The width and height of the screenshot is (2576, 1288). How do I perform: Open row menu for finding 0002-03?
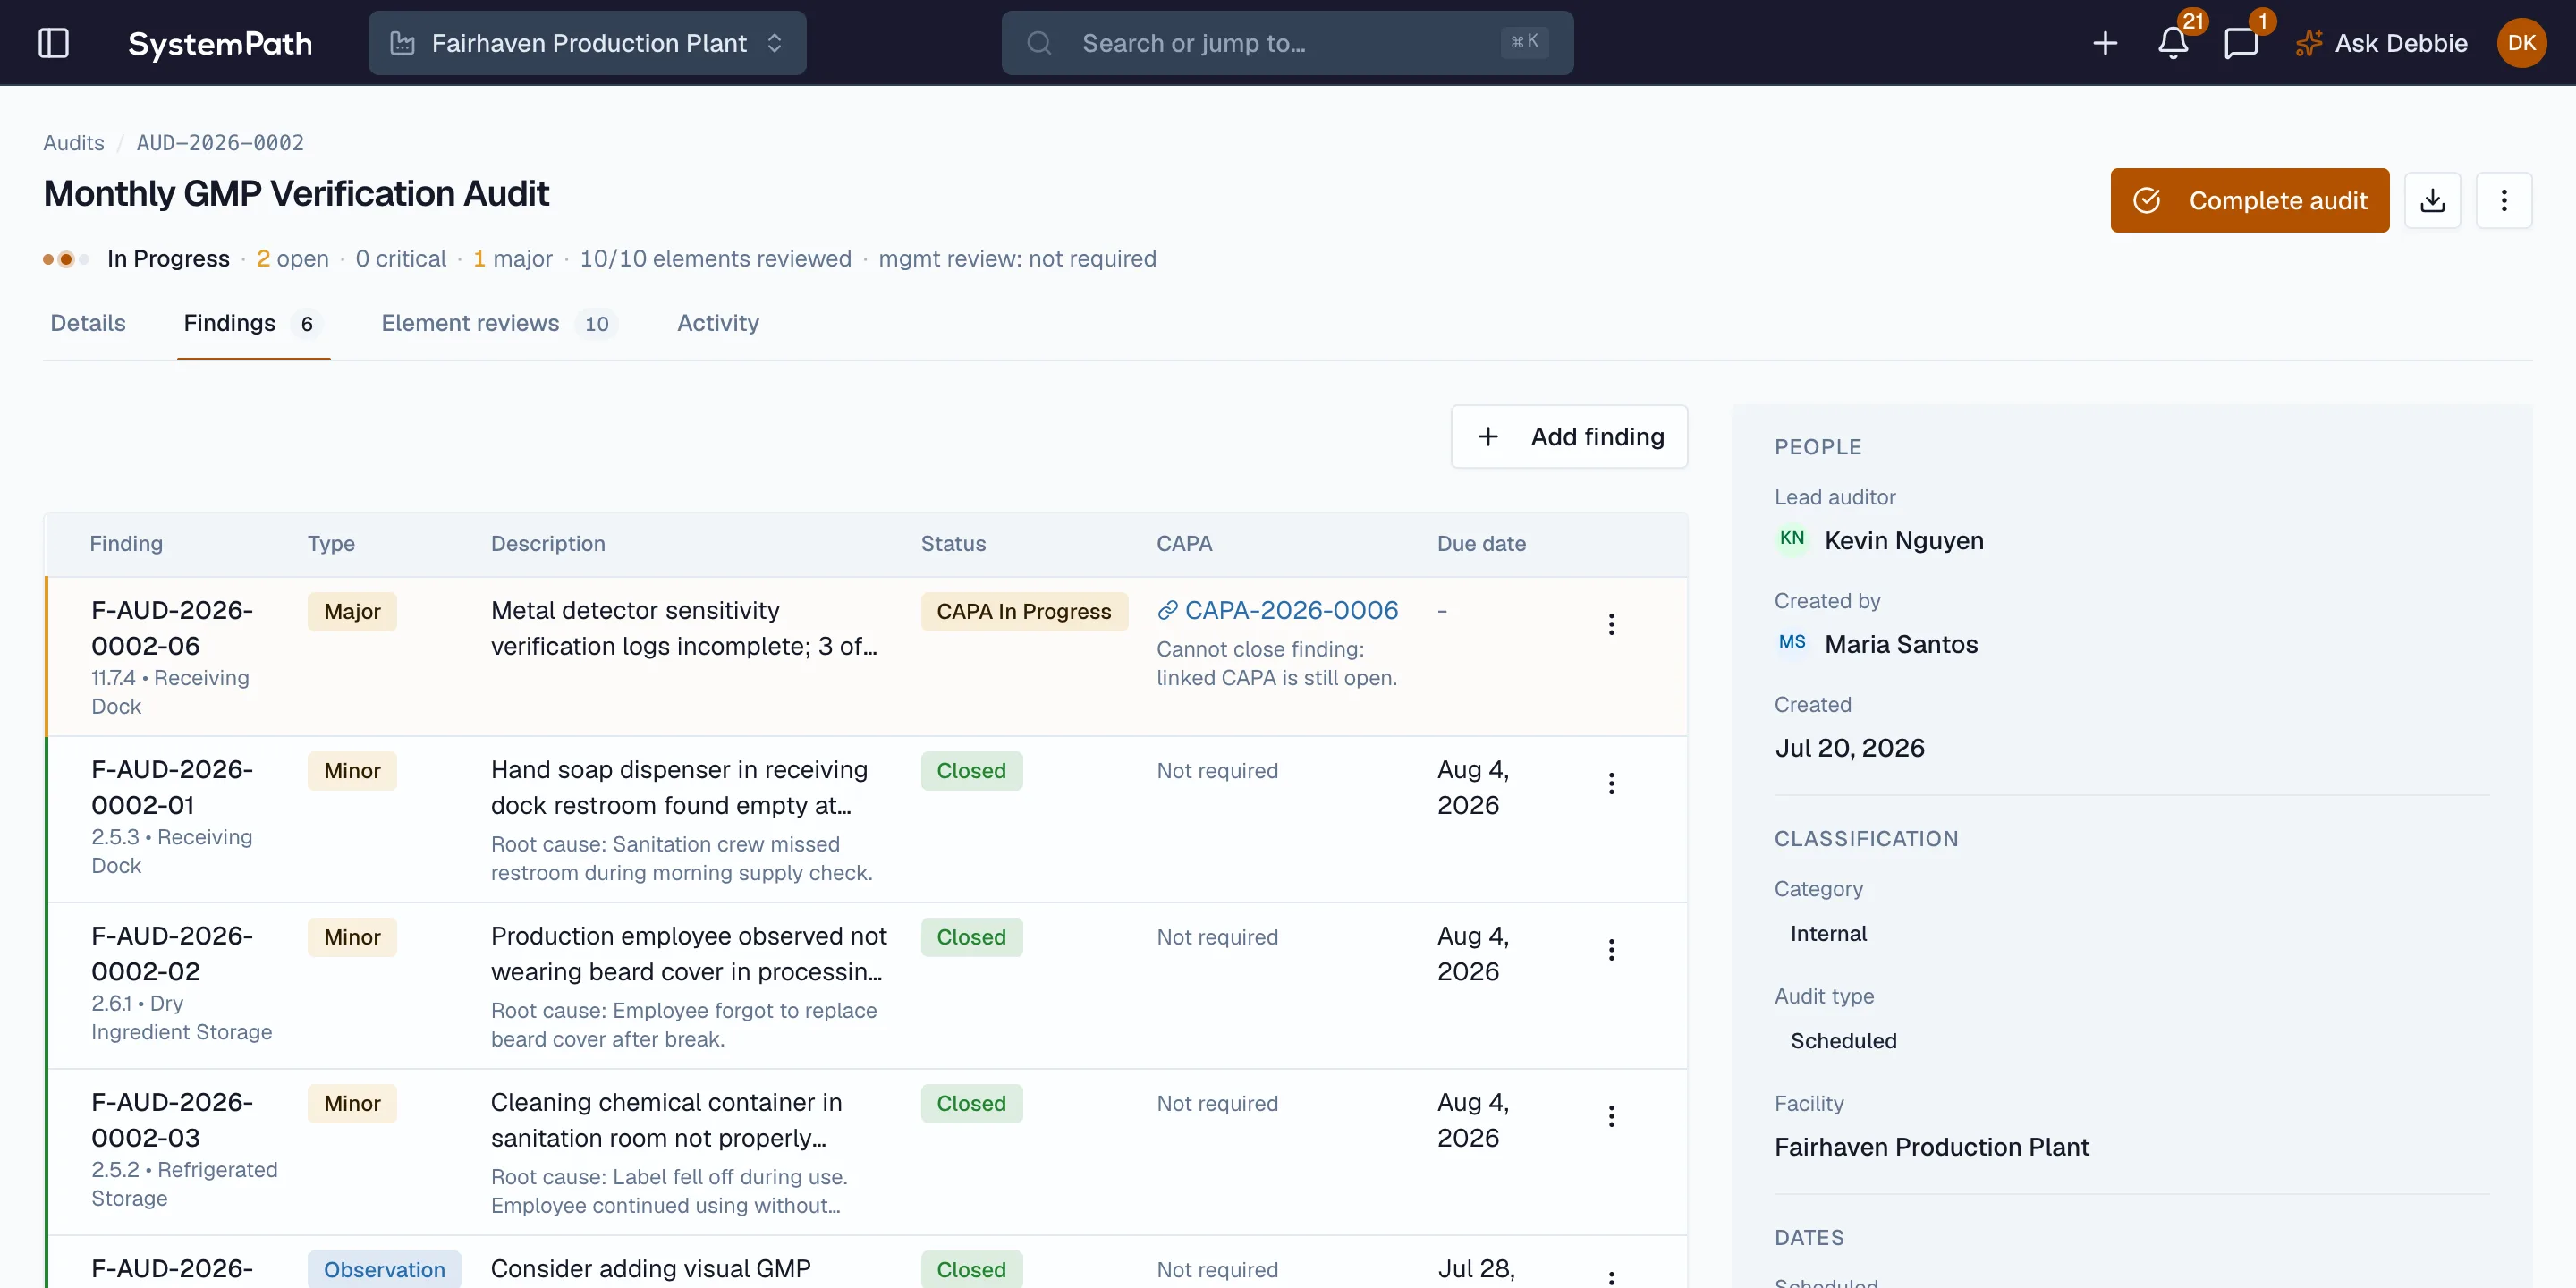(1611, 1115)
